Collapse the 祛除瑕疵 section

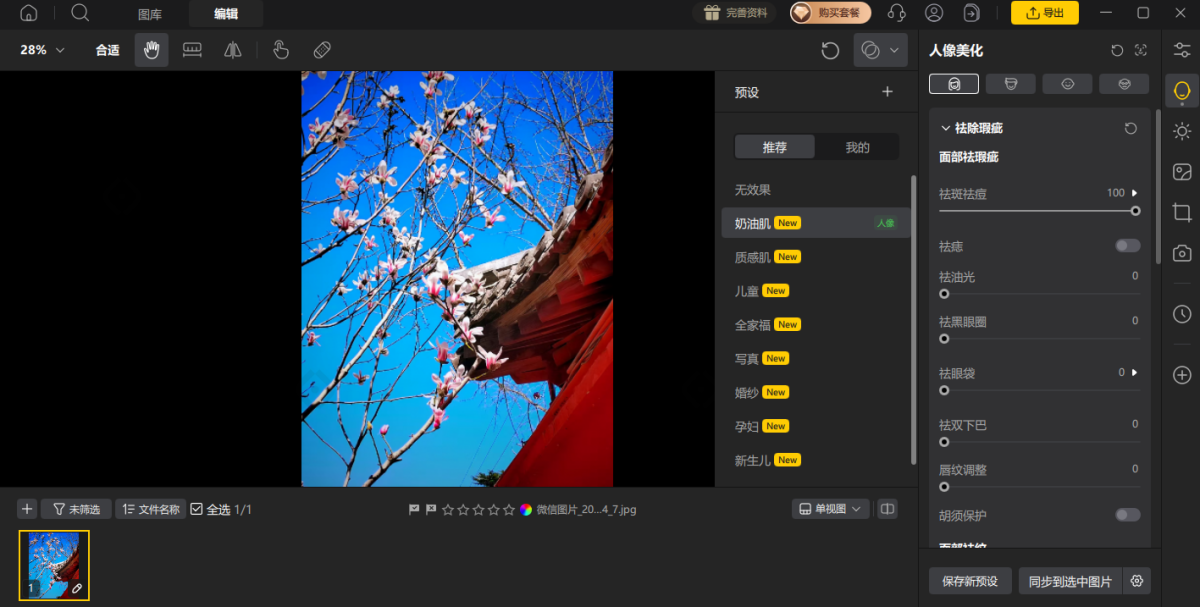(x=945, y=128)
